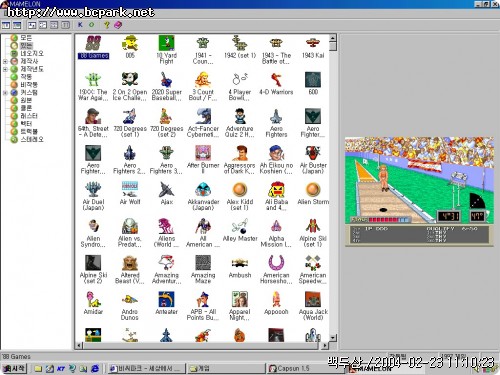Select the 모든 filter in tree
The width and height of the screenshot is (500, 375).
coord(26,38)
